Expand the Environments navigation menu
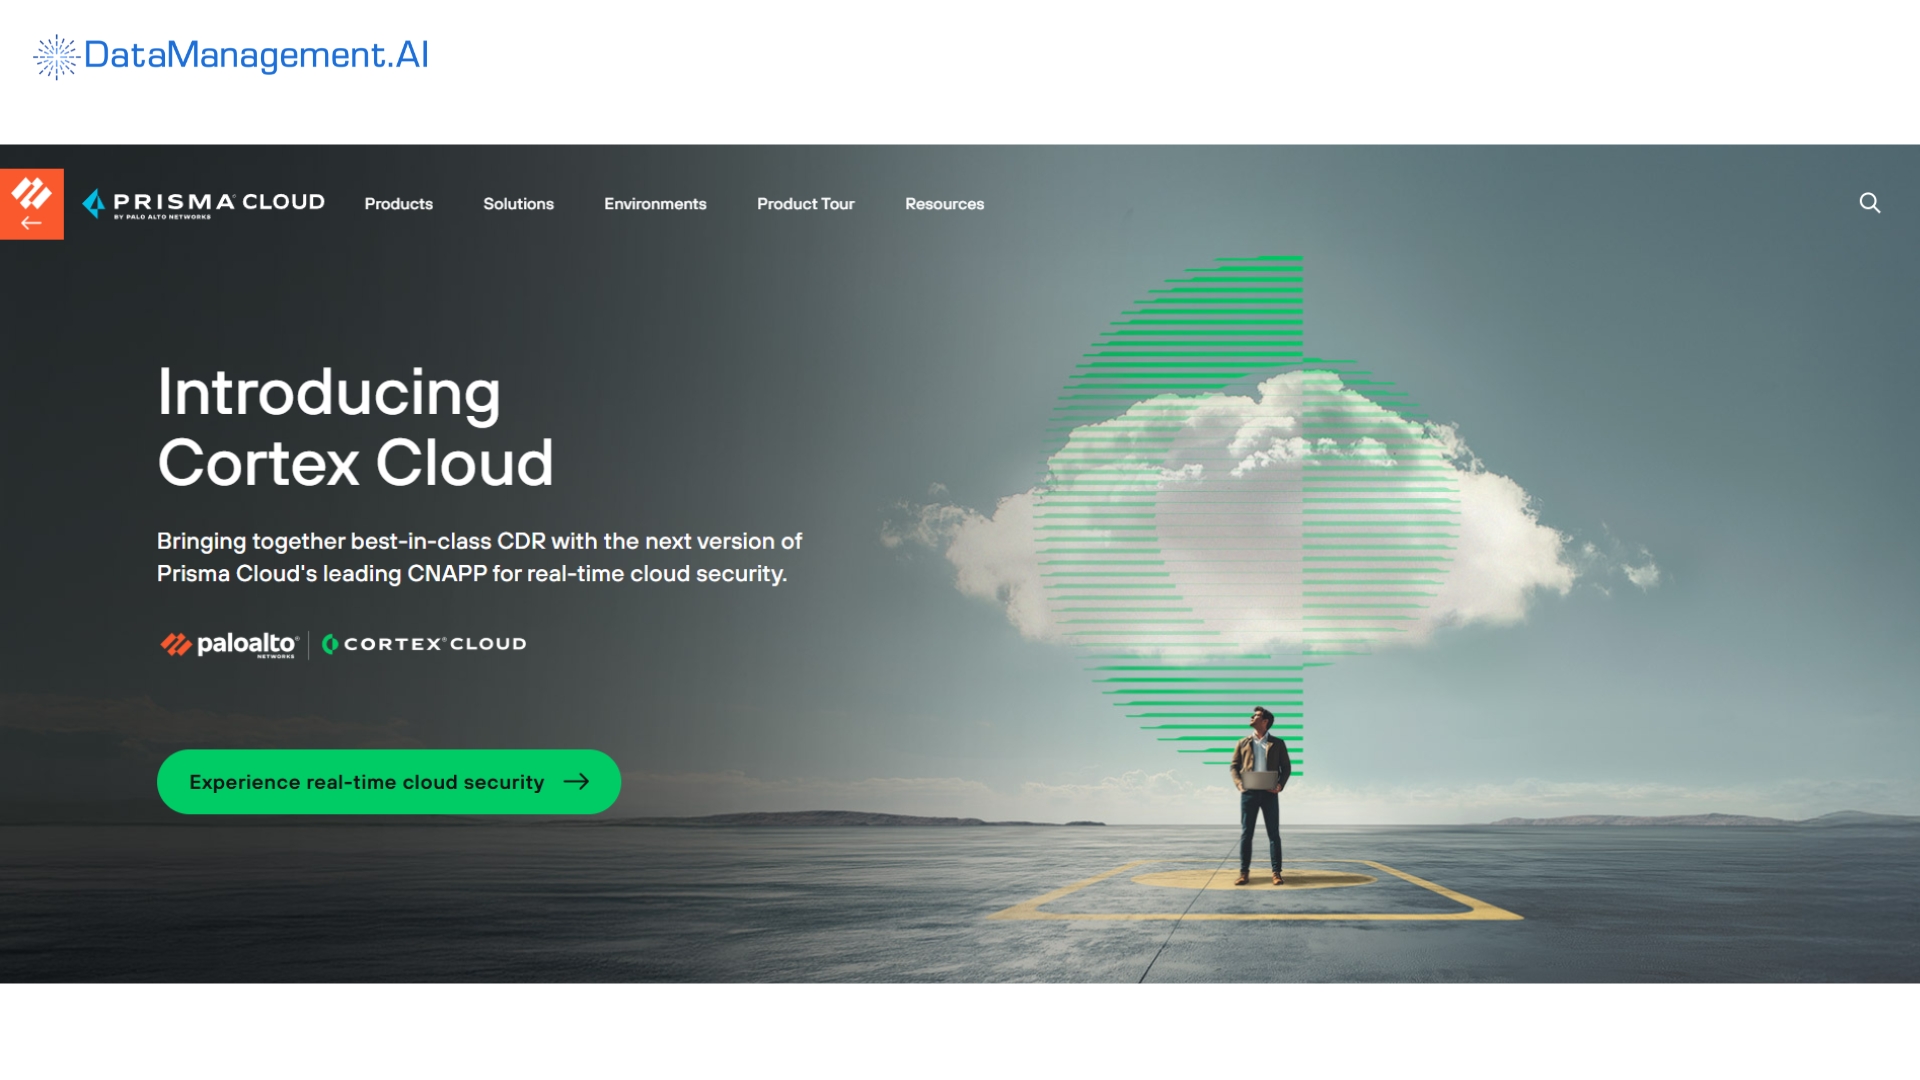The width and height of the screenshot is (1920, 1080). 655,203
